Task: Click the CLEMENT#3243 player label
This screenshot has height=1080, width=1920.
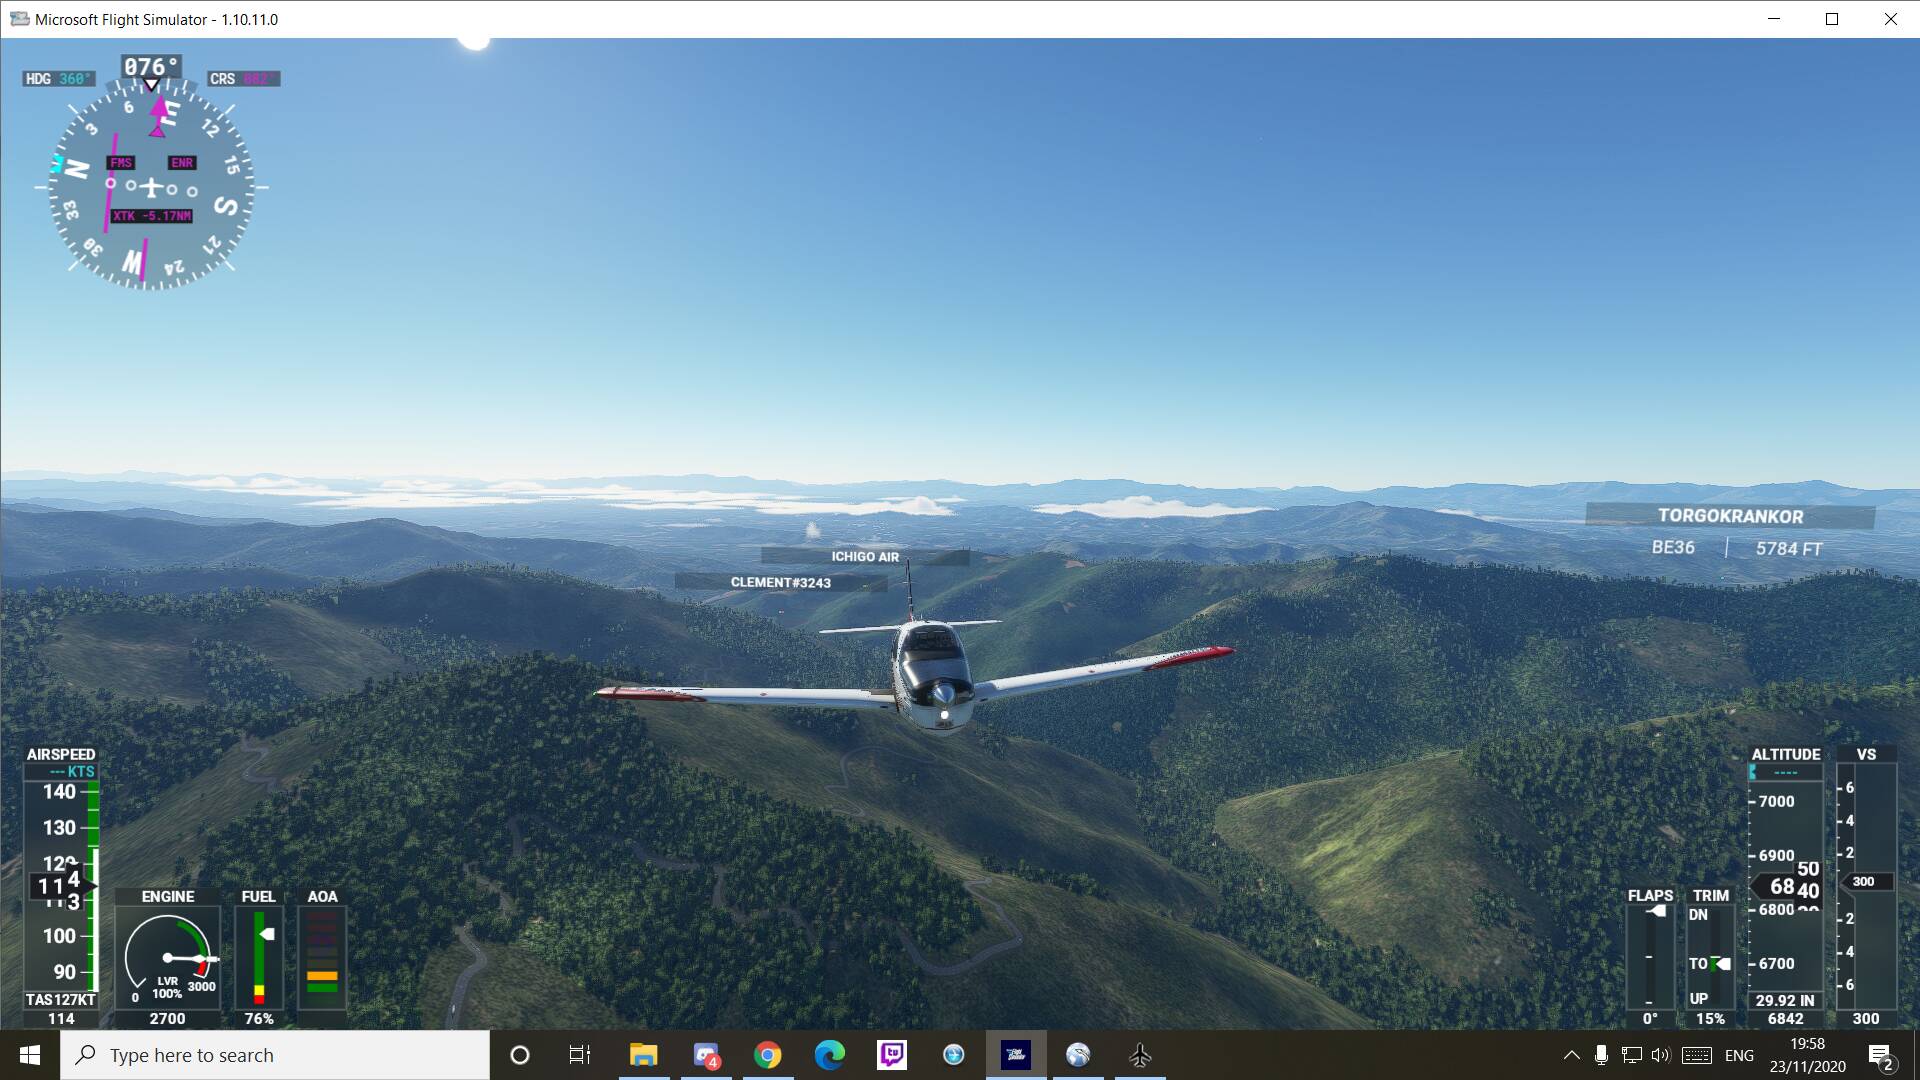Action: tap(780, 582)
